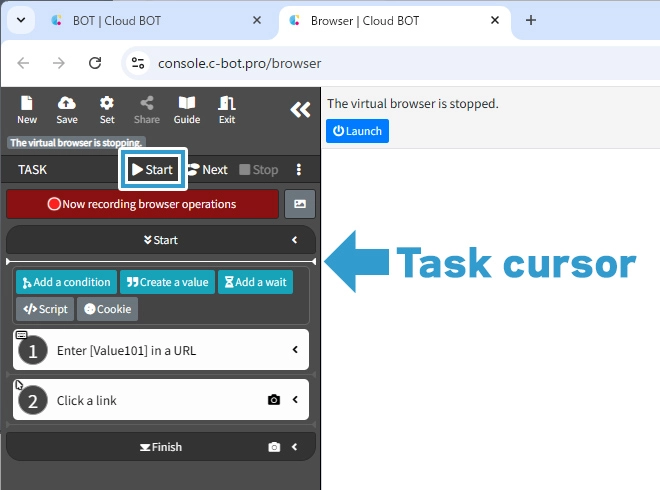Expand the Start block chevron

[295, 240]
